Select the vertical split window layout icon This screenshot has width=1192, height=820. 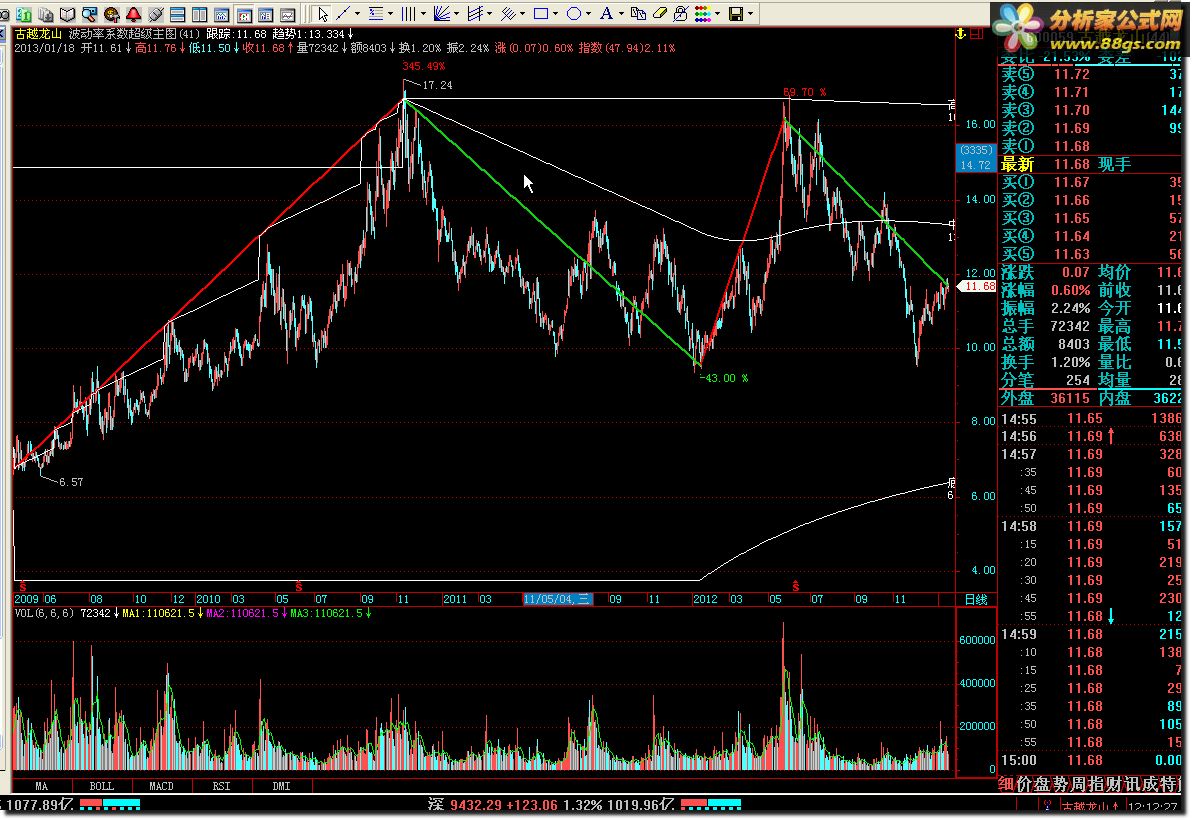click(200, 14)
